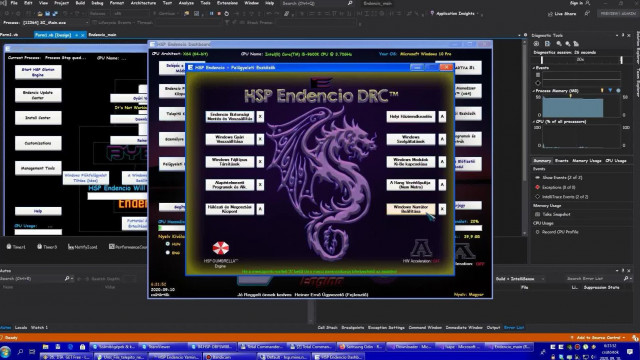Click the HW Acceleration 'A' logo icon
Screen dimensions: 640x360
421,248
